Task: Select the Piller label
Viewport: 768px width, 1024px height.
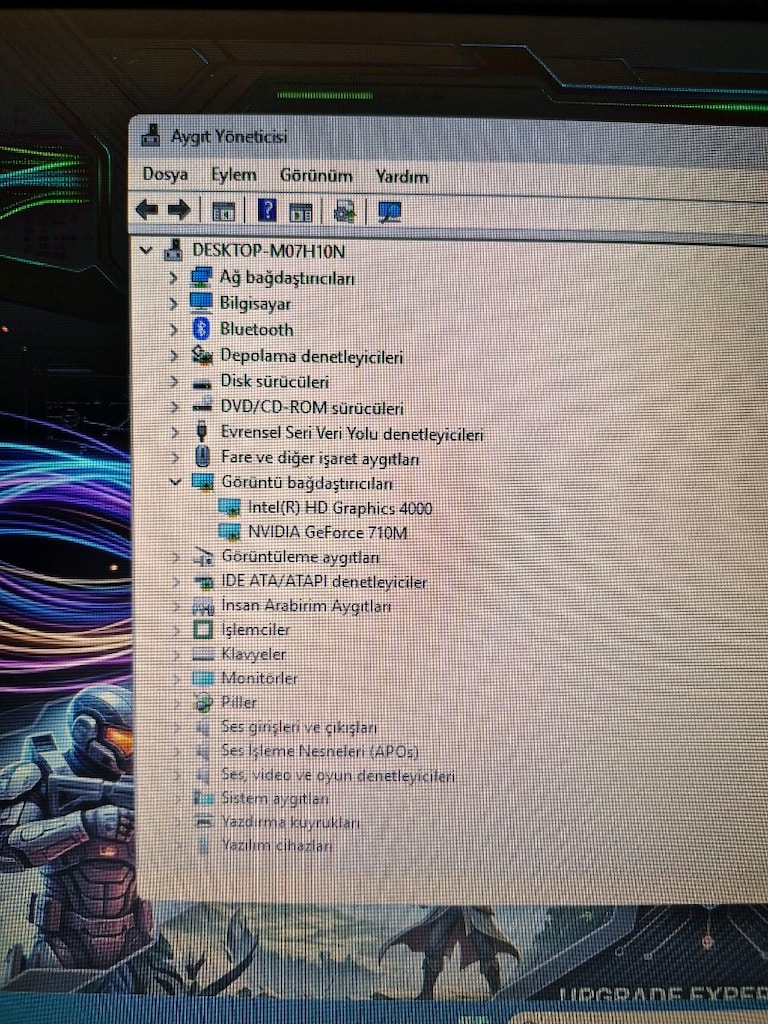Action: click(x=238, y=702)
